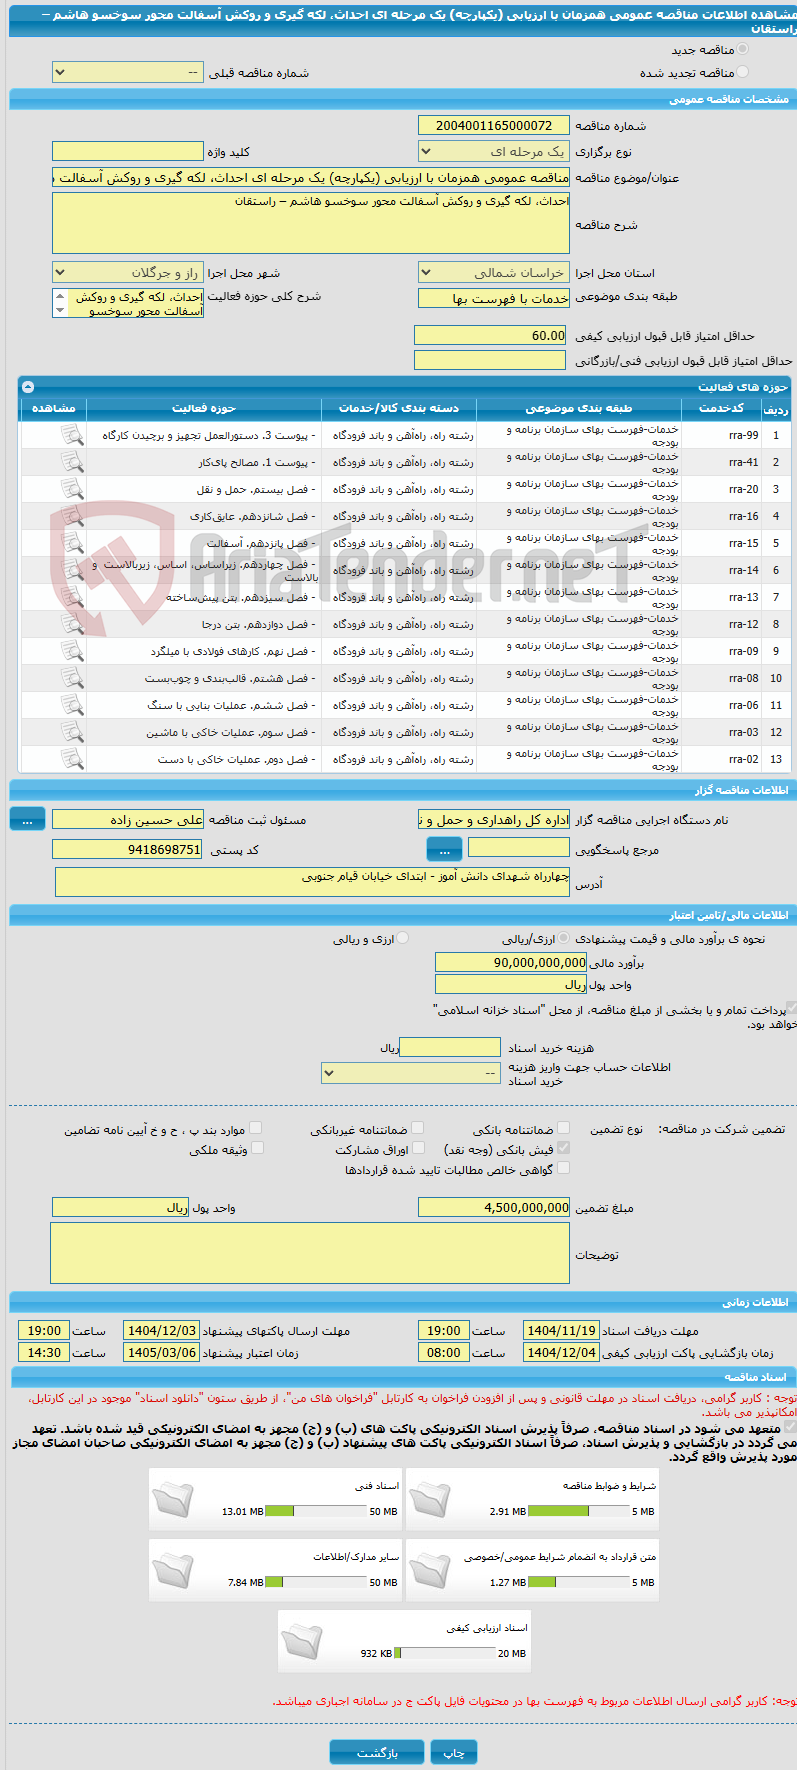The width and height of the screenshot is (797, 1770).
Task: Open the سایر مدارک/اطلاعات folder icon
Action: [x=172, y=1571]
